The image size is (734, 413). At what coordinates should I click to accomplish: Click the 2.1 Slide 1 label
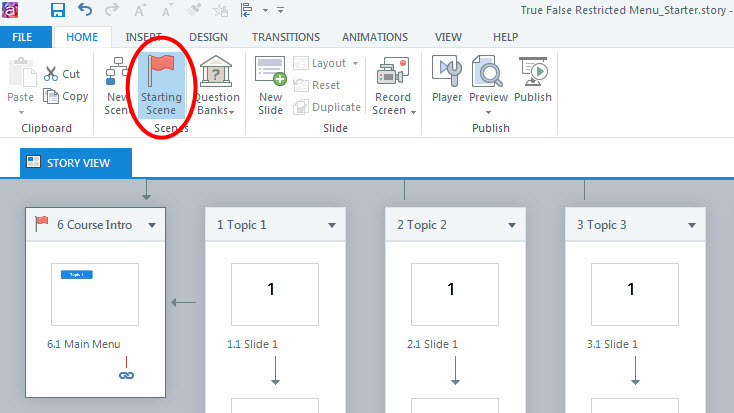[x=432, y=344]
